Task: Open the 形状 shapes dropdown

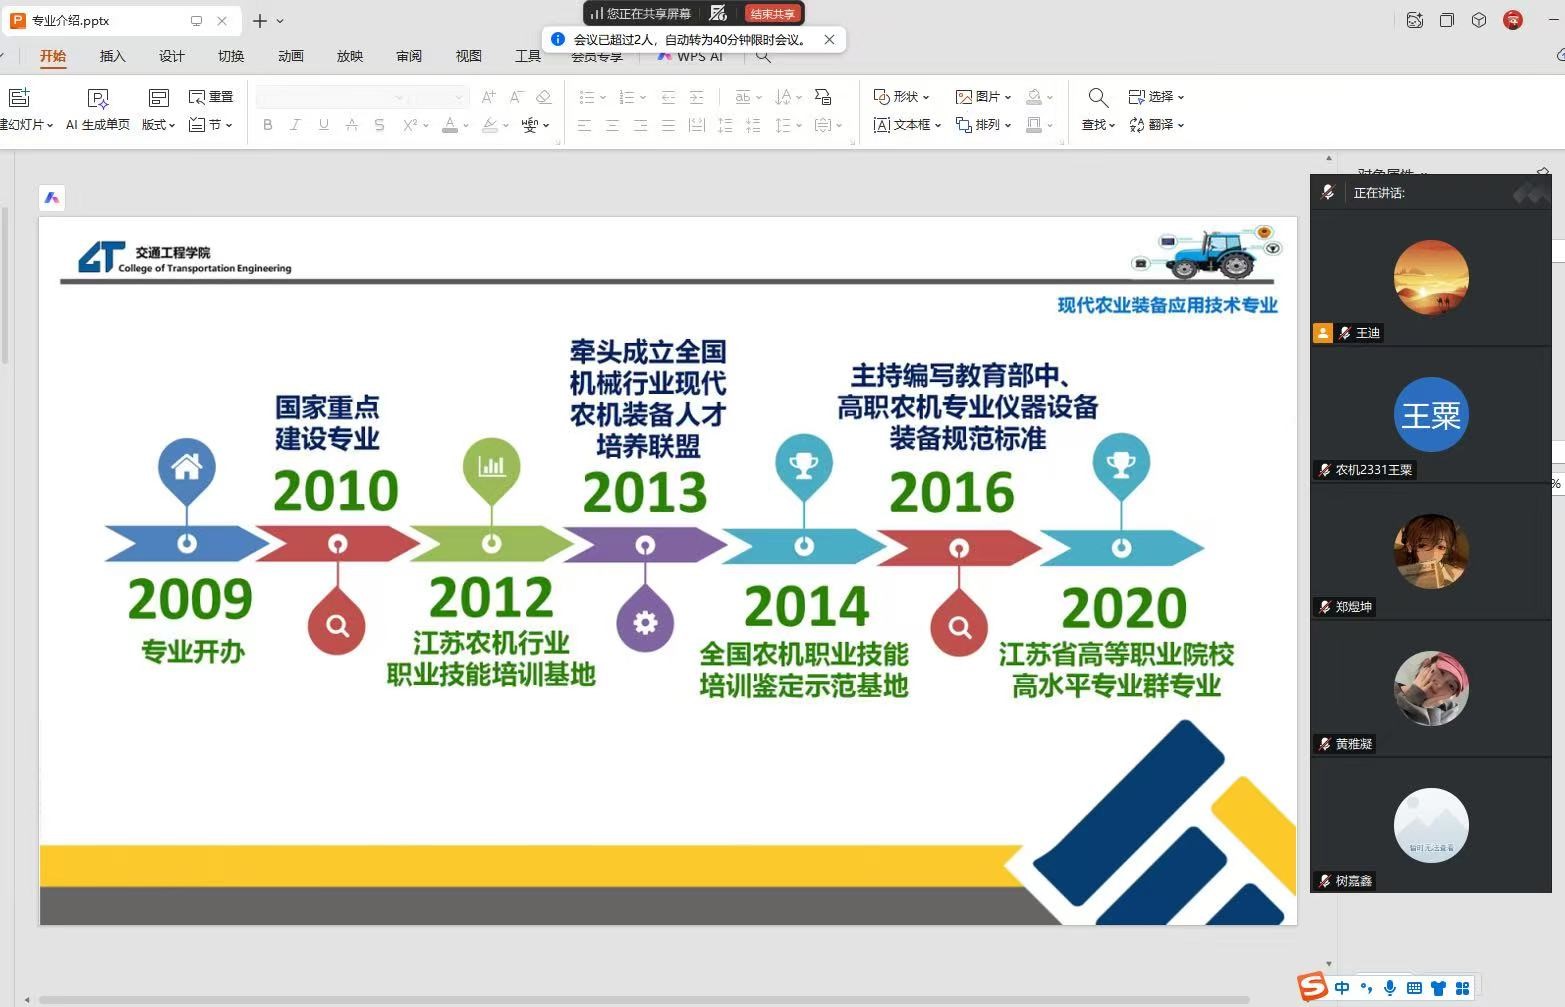Action: (901, 97)
